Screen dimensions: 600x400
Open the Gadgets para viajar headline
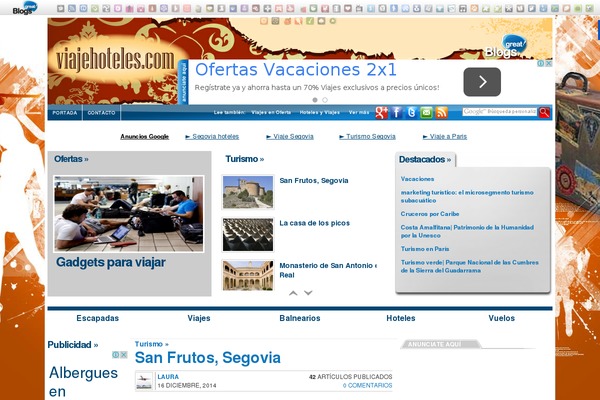(111, 262)
